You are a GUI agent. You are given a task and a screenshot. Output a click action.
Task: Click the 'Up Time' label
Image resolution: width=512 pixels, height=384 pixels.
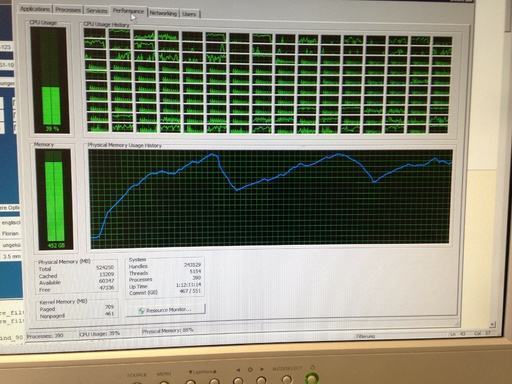point(138,286)
